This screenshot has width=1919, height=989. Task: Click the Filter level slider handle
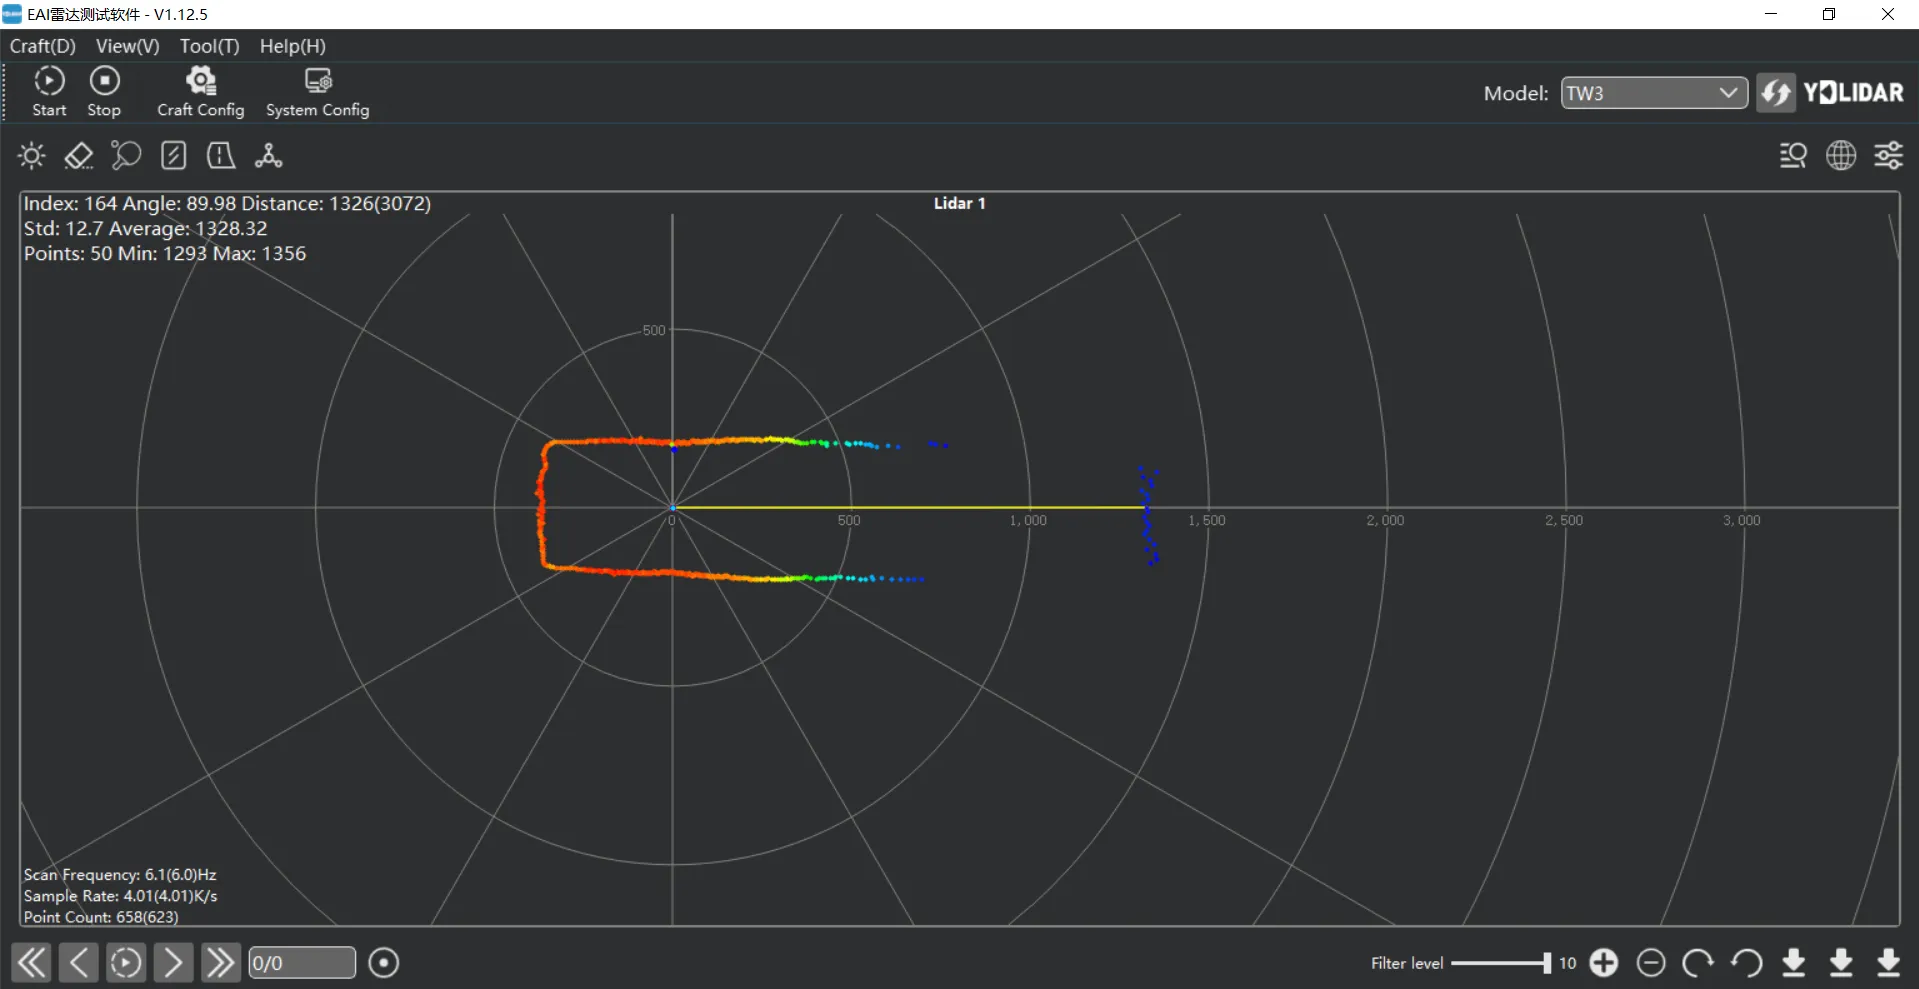coord(1547,963)
